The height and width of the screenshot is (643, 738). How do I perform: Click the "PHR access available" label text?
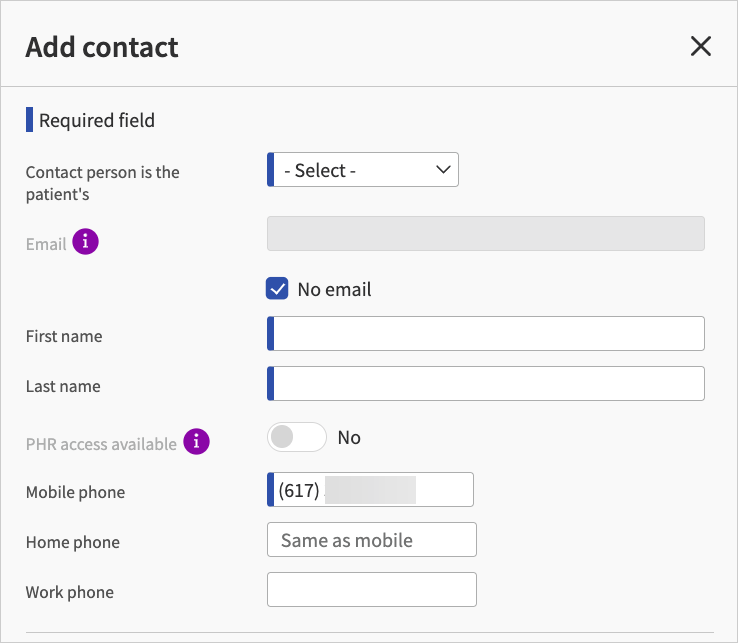pyautogui.click(x=101, y=444)
